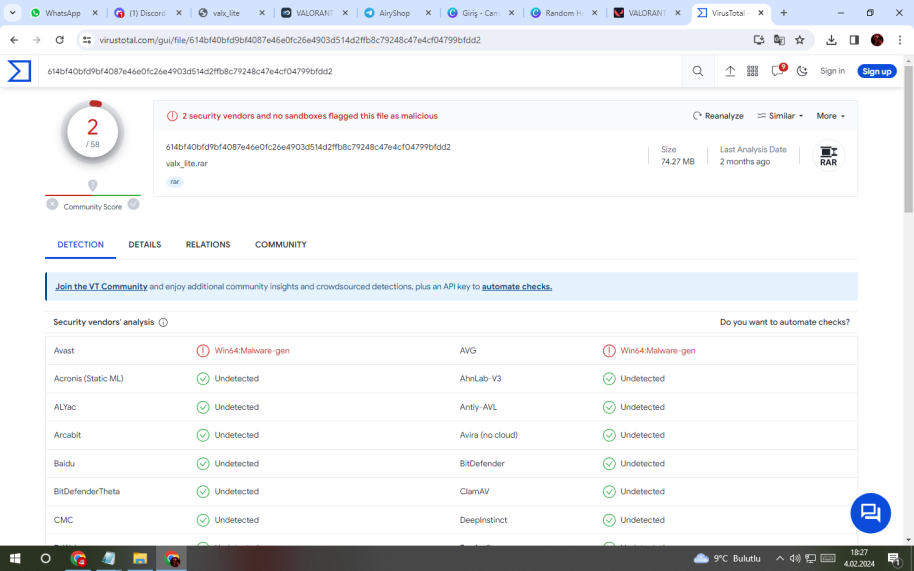Click AVG Win64:Malware-gen detection text

pyautogui.click(x=658, y=351)
